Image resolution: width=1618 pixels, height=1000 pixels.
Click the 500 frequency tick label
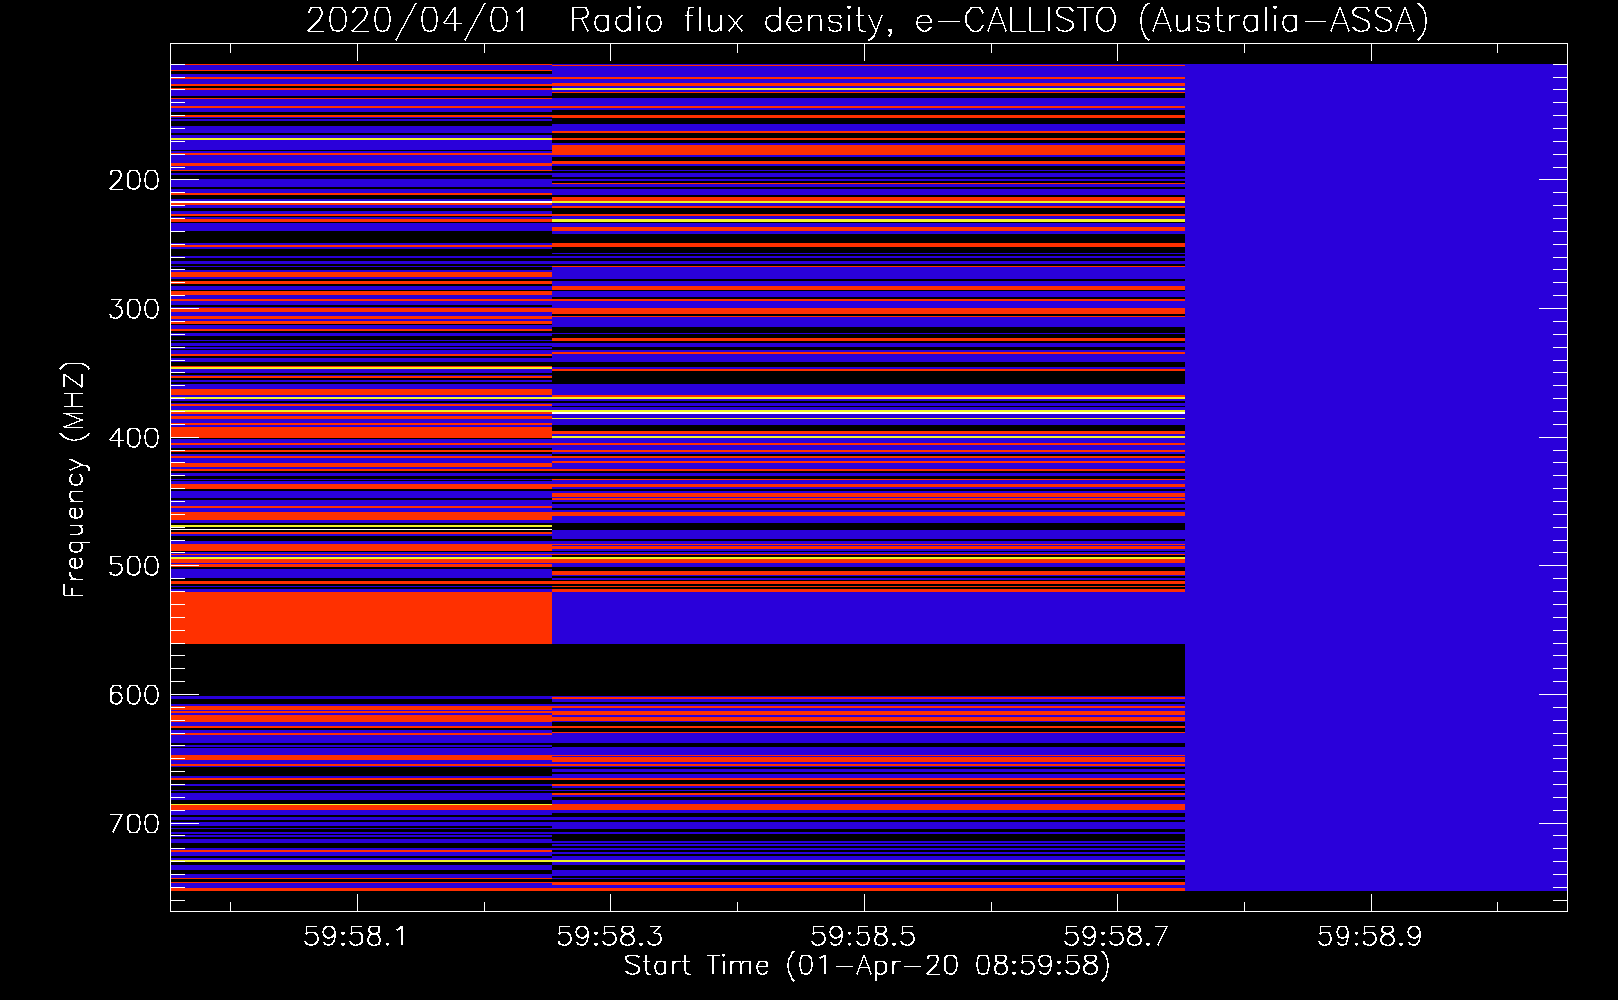click(134, 566)
